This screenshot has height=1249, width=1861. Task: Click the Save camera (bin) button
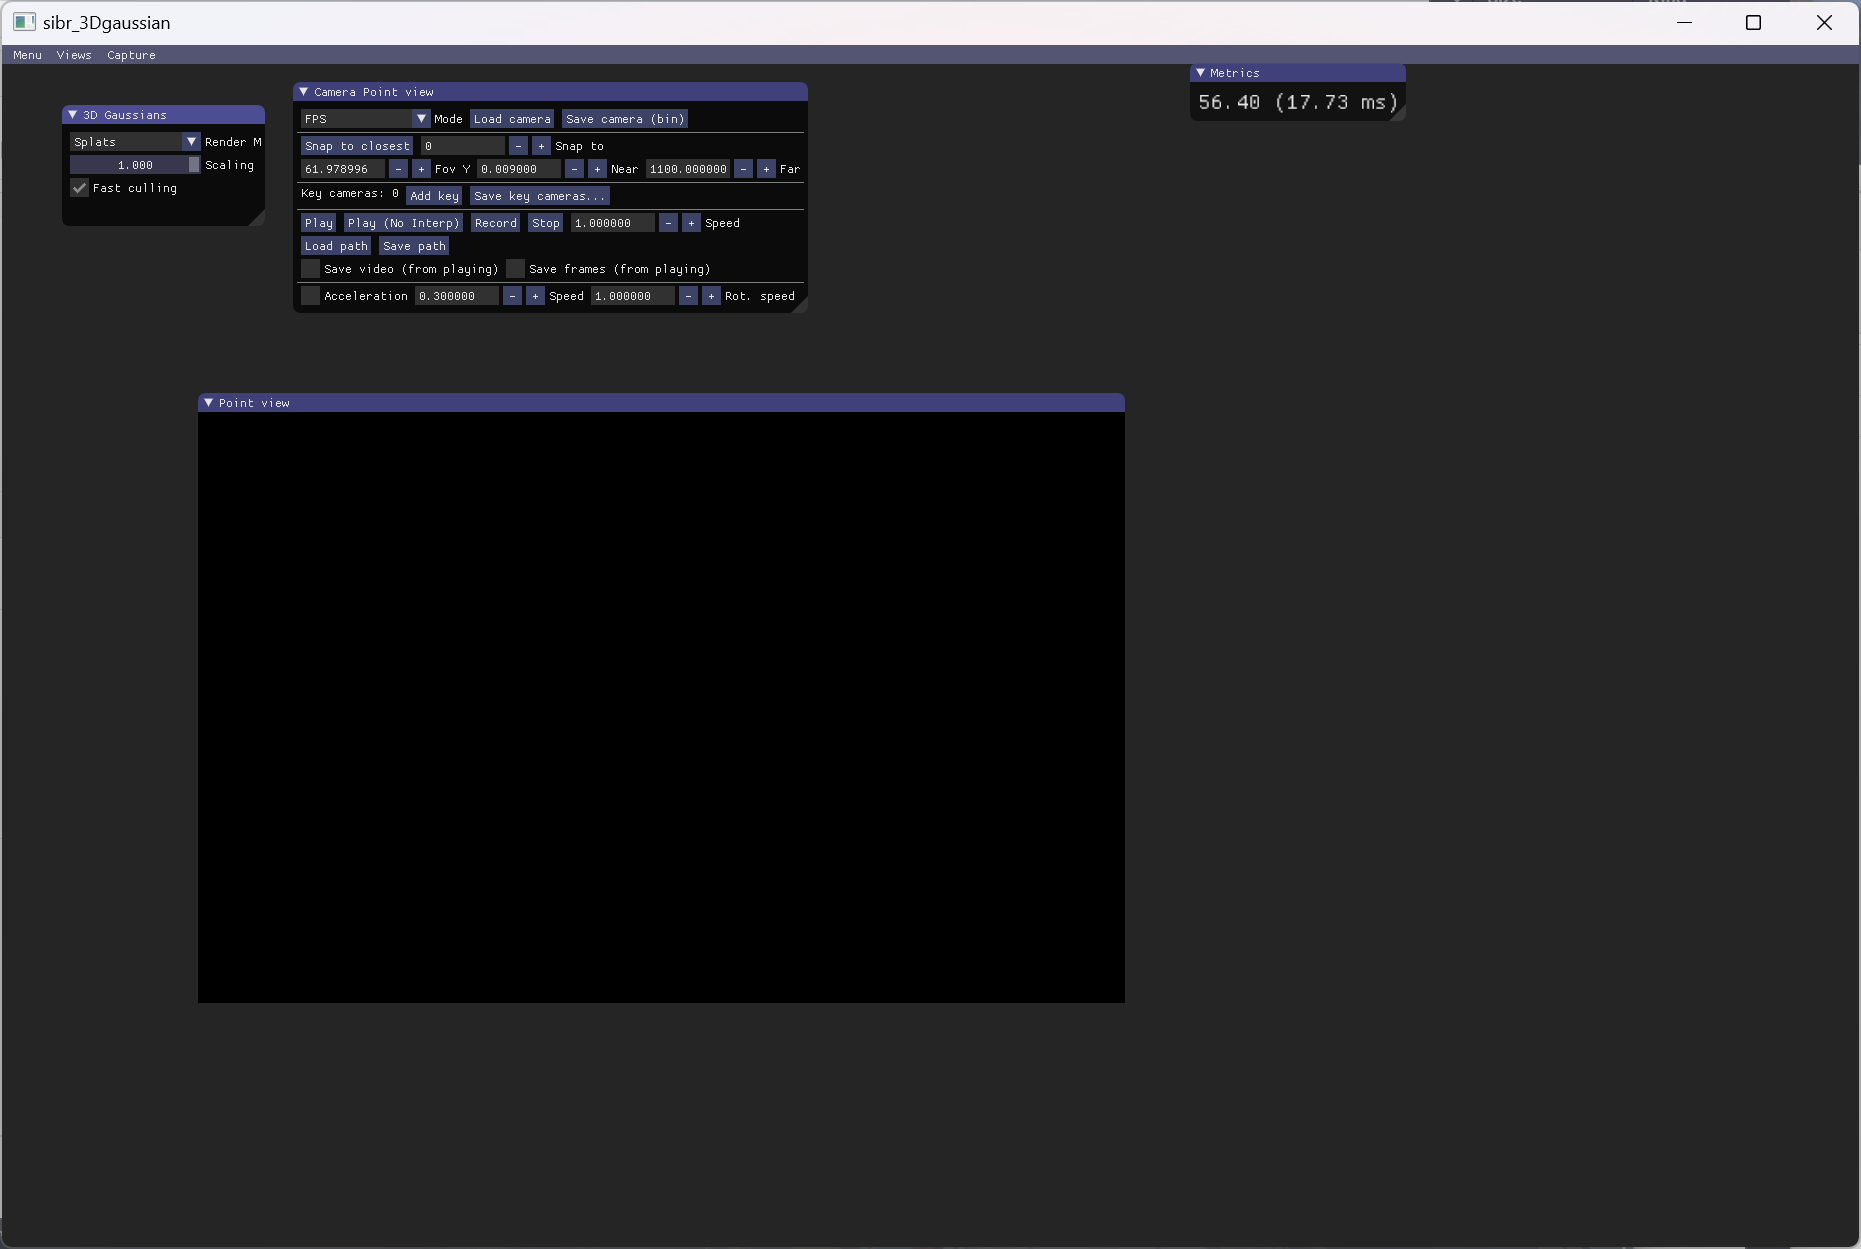[x=625, y=118]
